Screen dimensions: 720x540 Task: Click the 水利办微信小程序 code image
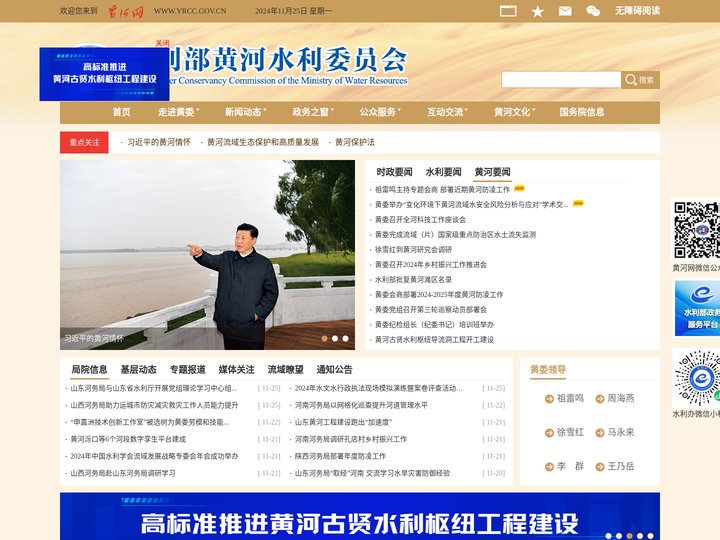tap(697, 378)
